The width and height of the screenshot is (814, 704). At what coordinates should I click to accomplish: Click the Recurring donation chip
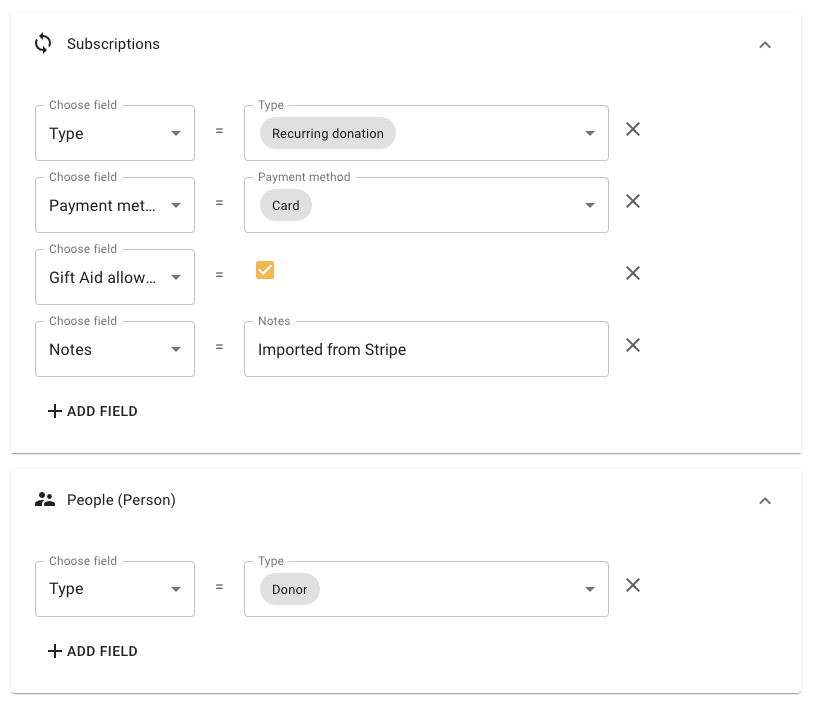(x=328, y=133)
